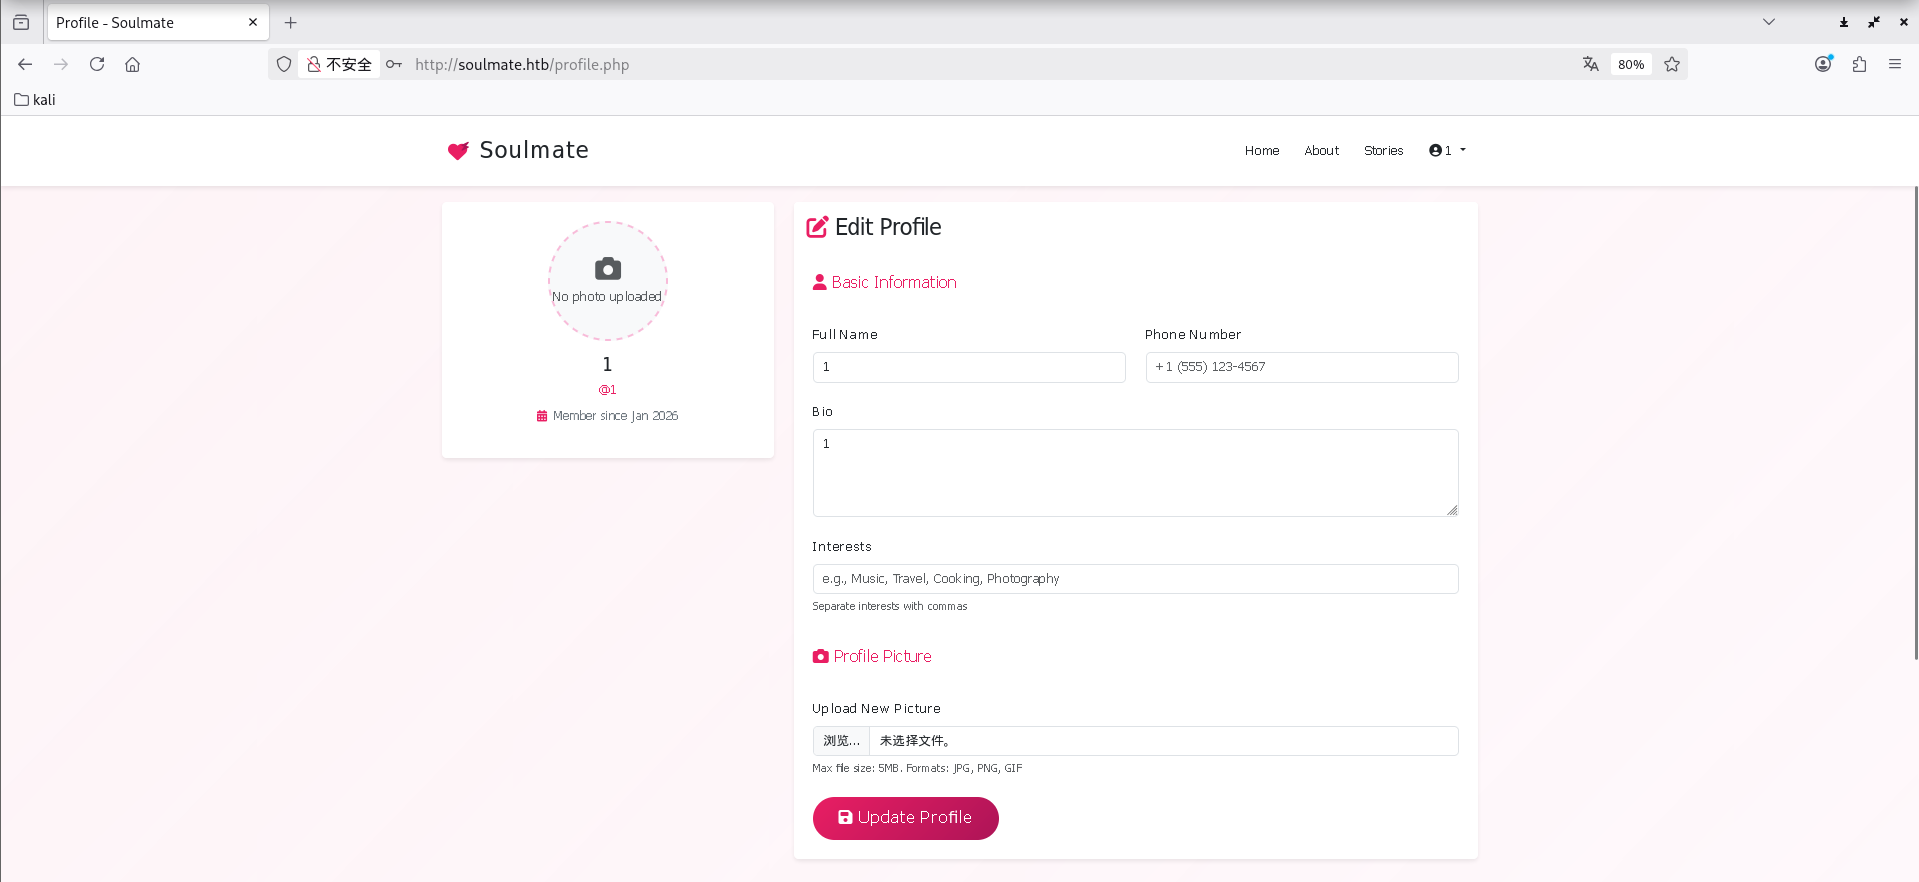The image size is (1919, 882).
Task: Click the browser reload icon
Action: click(97, 64)
